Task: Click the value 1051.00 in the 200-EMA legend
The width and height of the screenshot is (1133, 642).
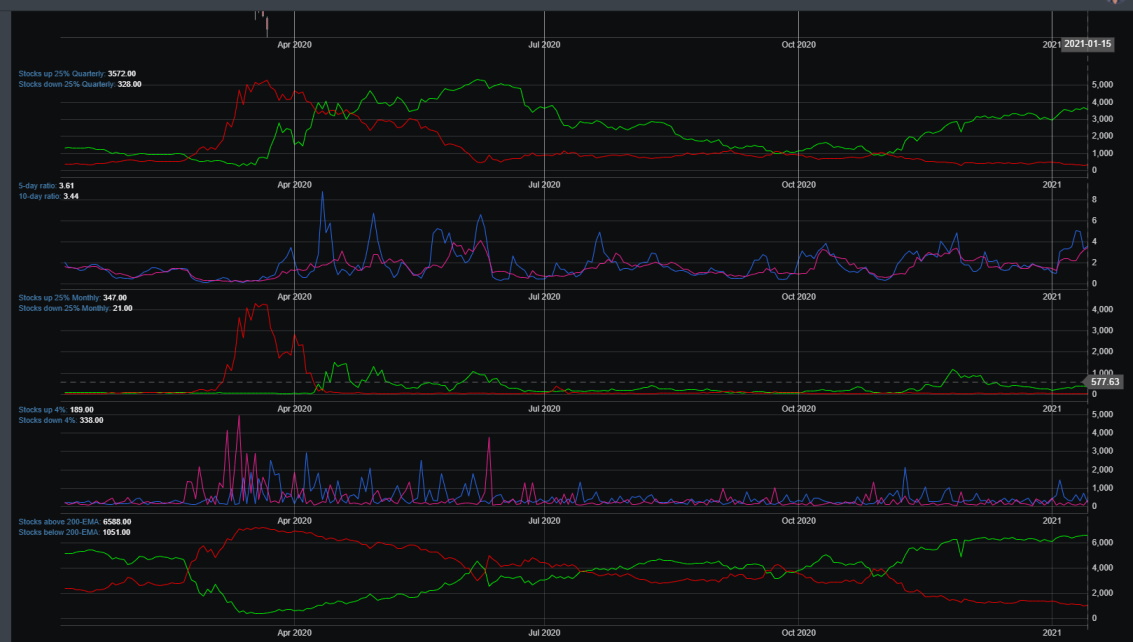Action: pos(116,533)
